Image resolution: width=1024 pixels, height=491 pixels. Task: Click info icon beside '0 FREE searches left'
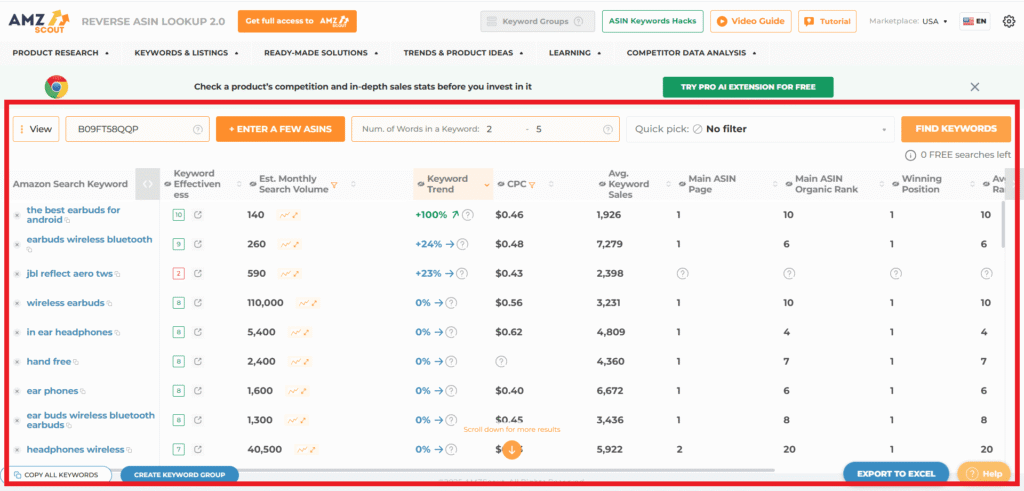[910, 155]
